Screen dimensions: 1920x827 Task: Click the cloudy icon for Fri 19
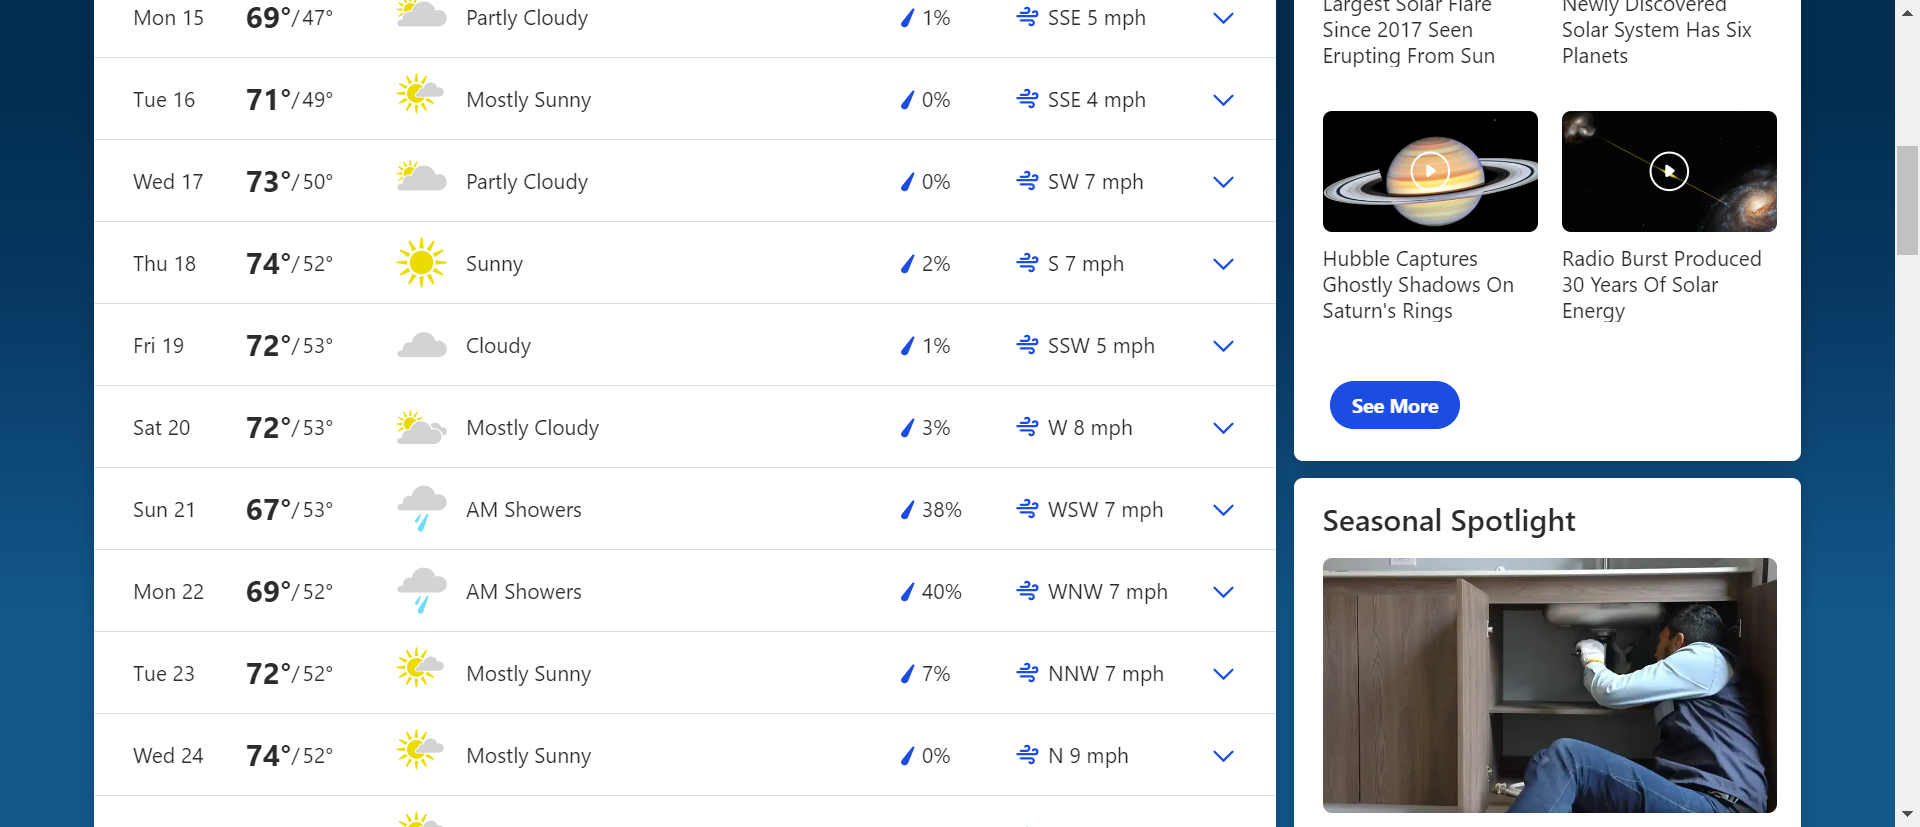tap(421, 346)
